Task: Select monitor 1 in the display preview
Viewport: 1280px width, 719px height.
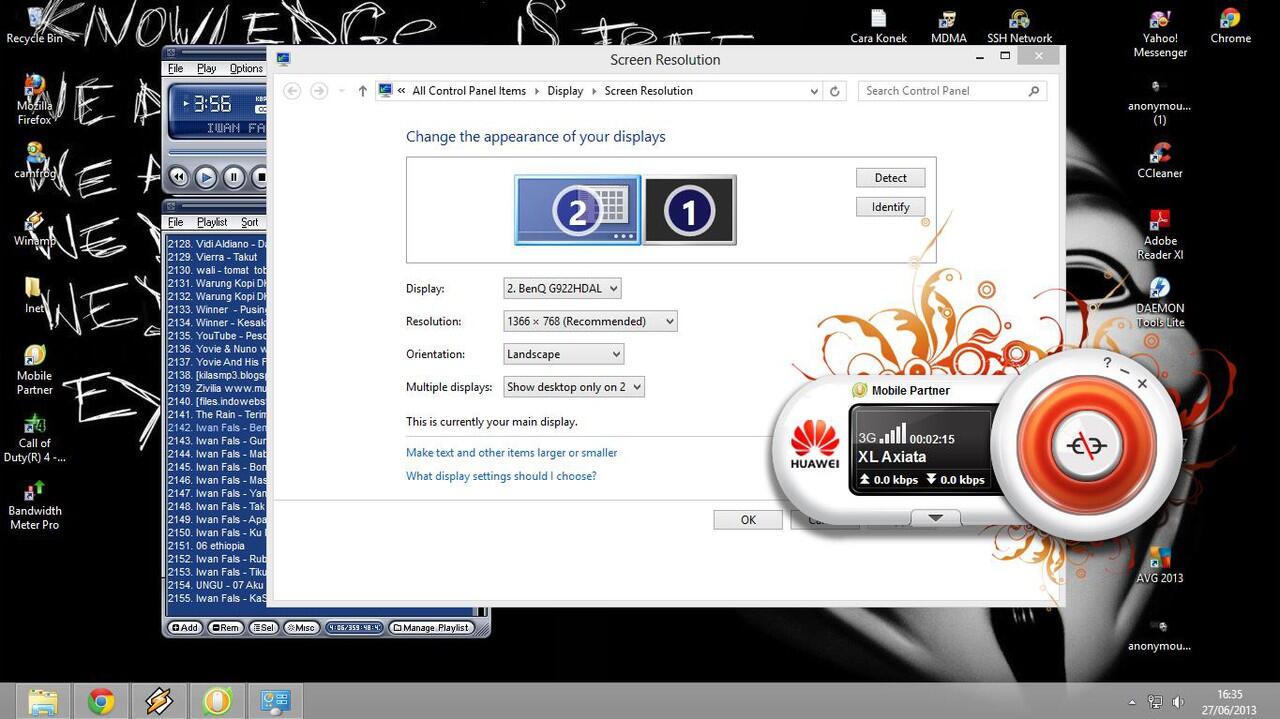Action: pyautogui.click(x=690, y=210)
